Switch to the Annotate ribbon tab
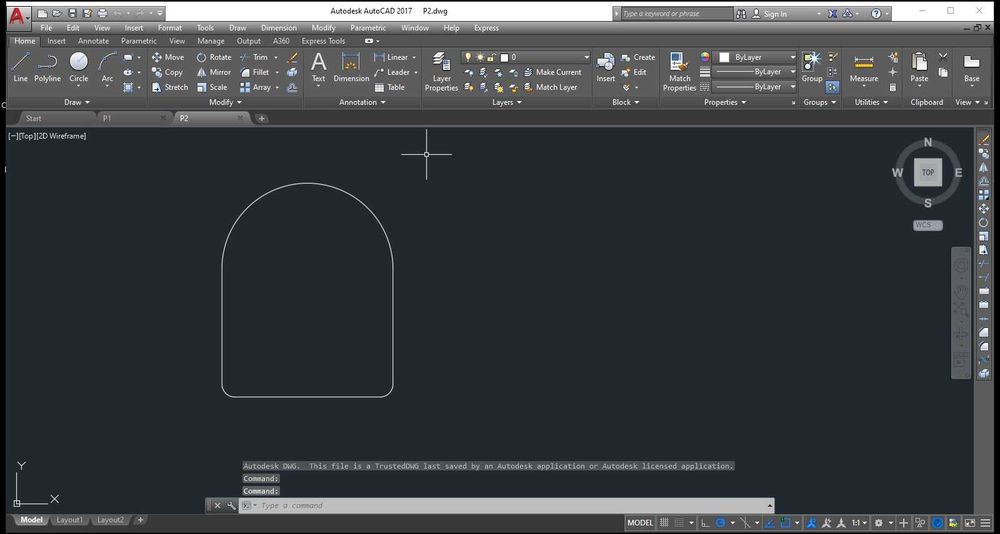This screenshot has height=534, width=1000. tap(93, 41)
